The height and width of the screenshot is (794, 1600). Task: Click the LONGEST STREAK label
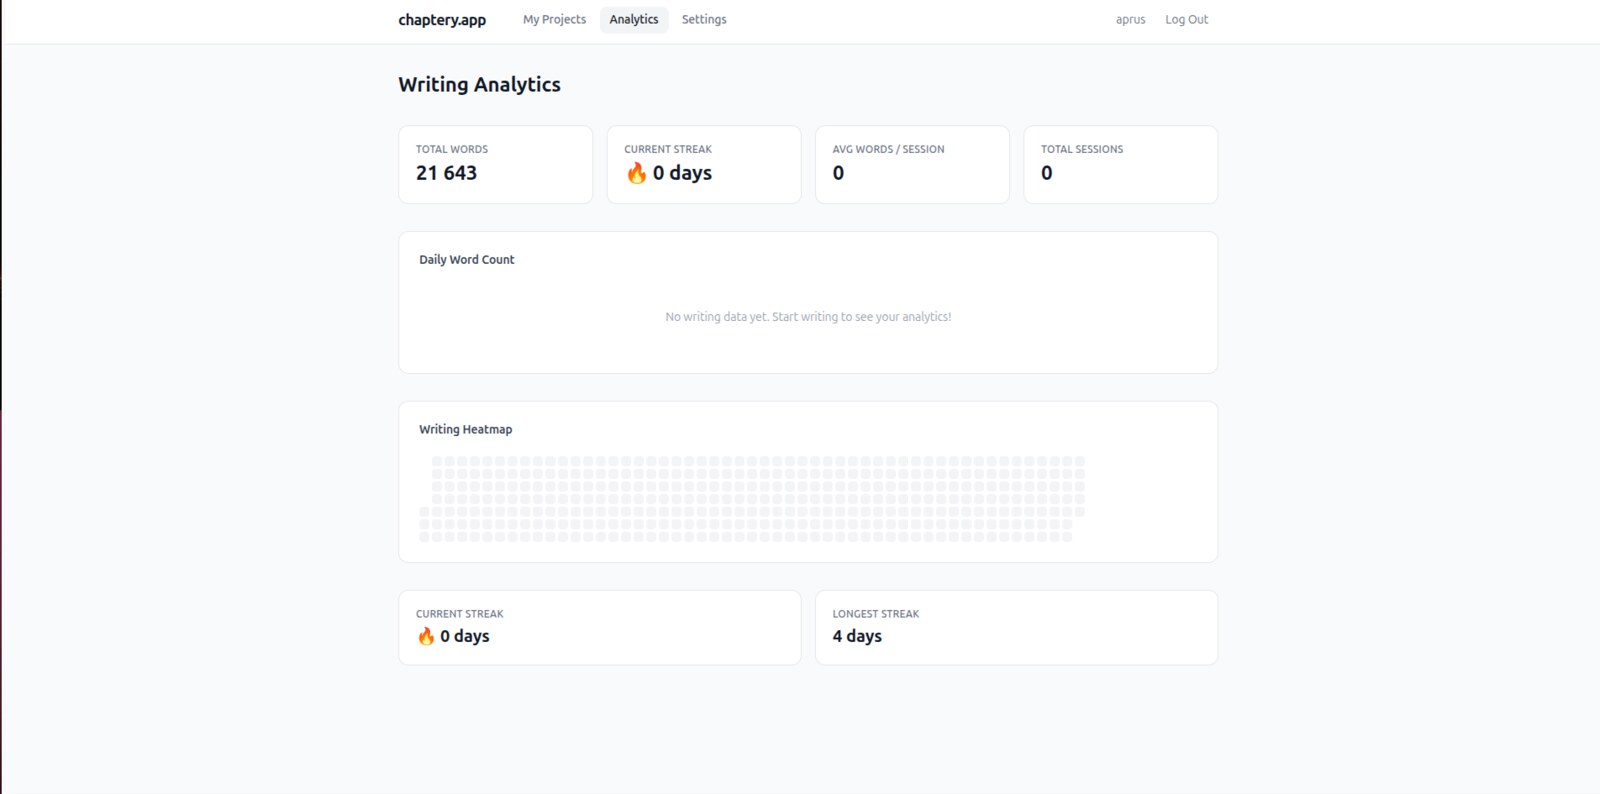point(876,614)
